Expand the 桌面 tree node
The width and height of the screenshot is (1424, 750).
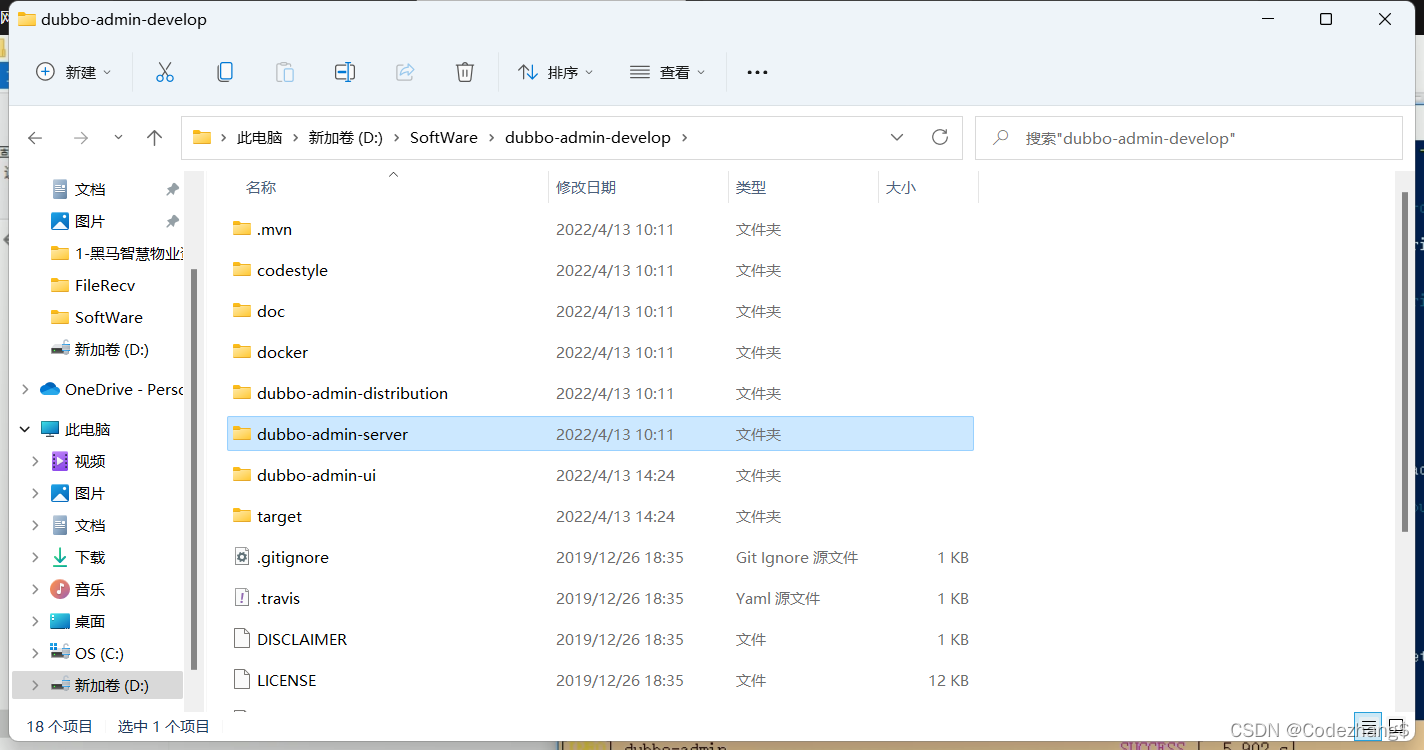click(x=35, y=621)
